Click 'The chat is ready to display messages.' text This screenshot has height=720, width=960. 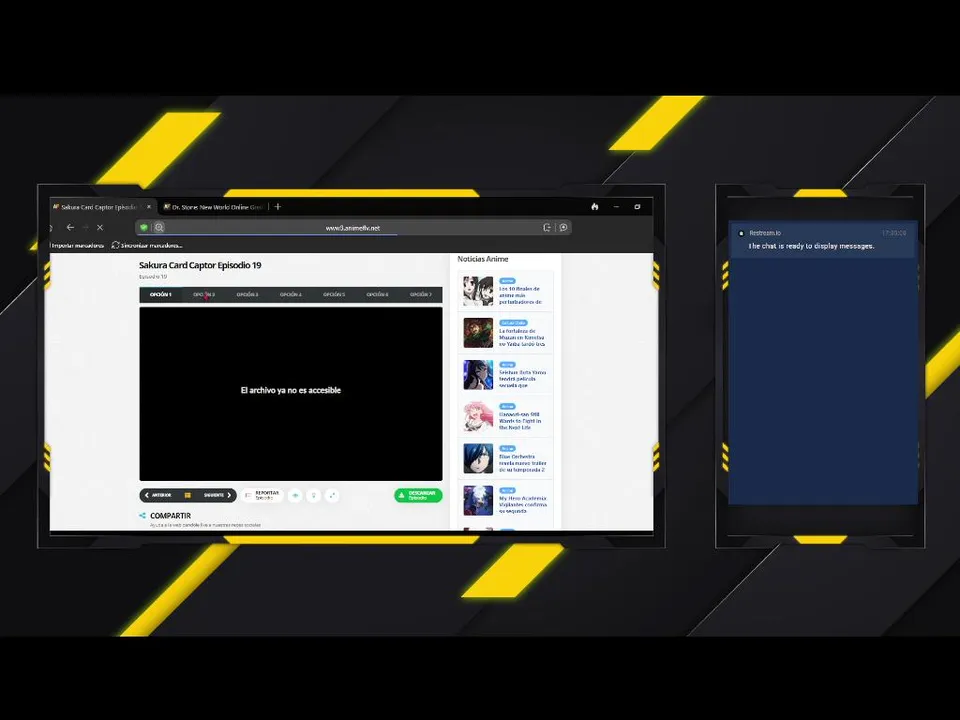(x=811, y=246)
